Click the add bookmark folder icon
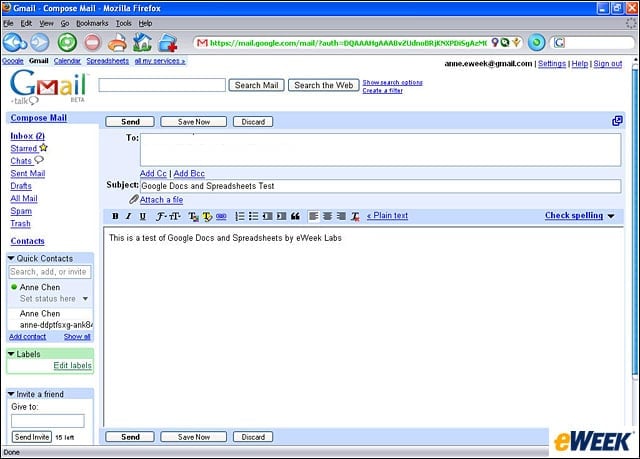This screenshot has width=640, height=459. click(x=167, y=43)
